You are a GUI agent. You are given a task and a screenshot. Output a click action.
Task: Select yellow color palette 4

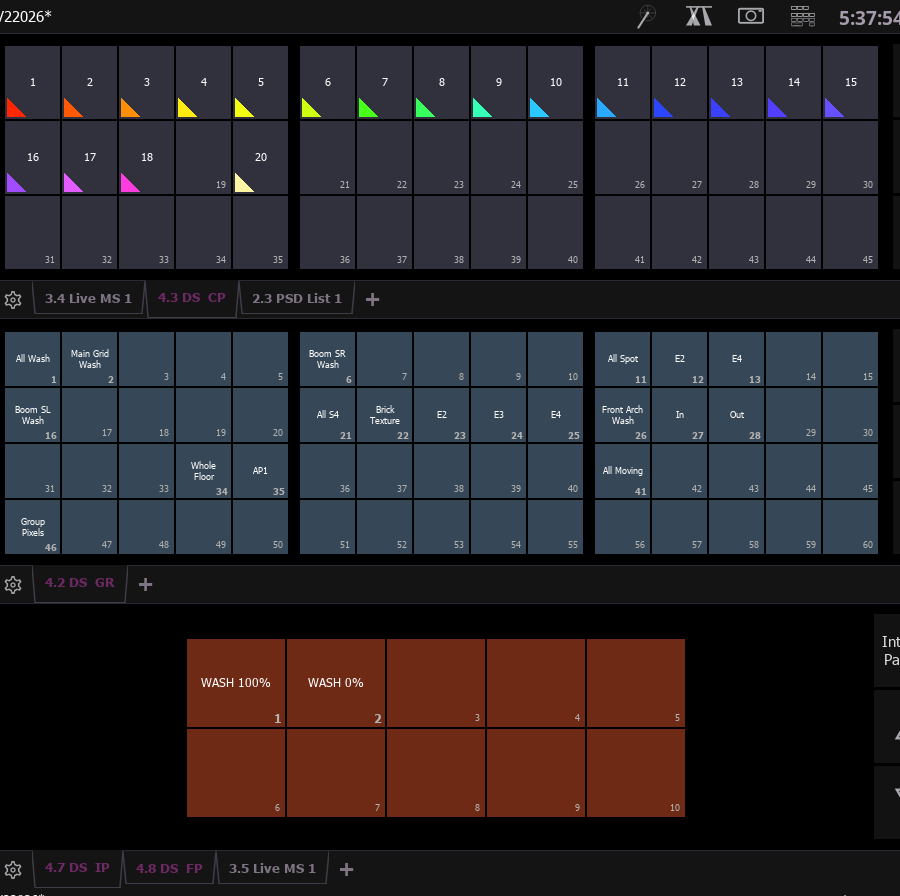pyautogui.click(x=203, y=83)
